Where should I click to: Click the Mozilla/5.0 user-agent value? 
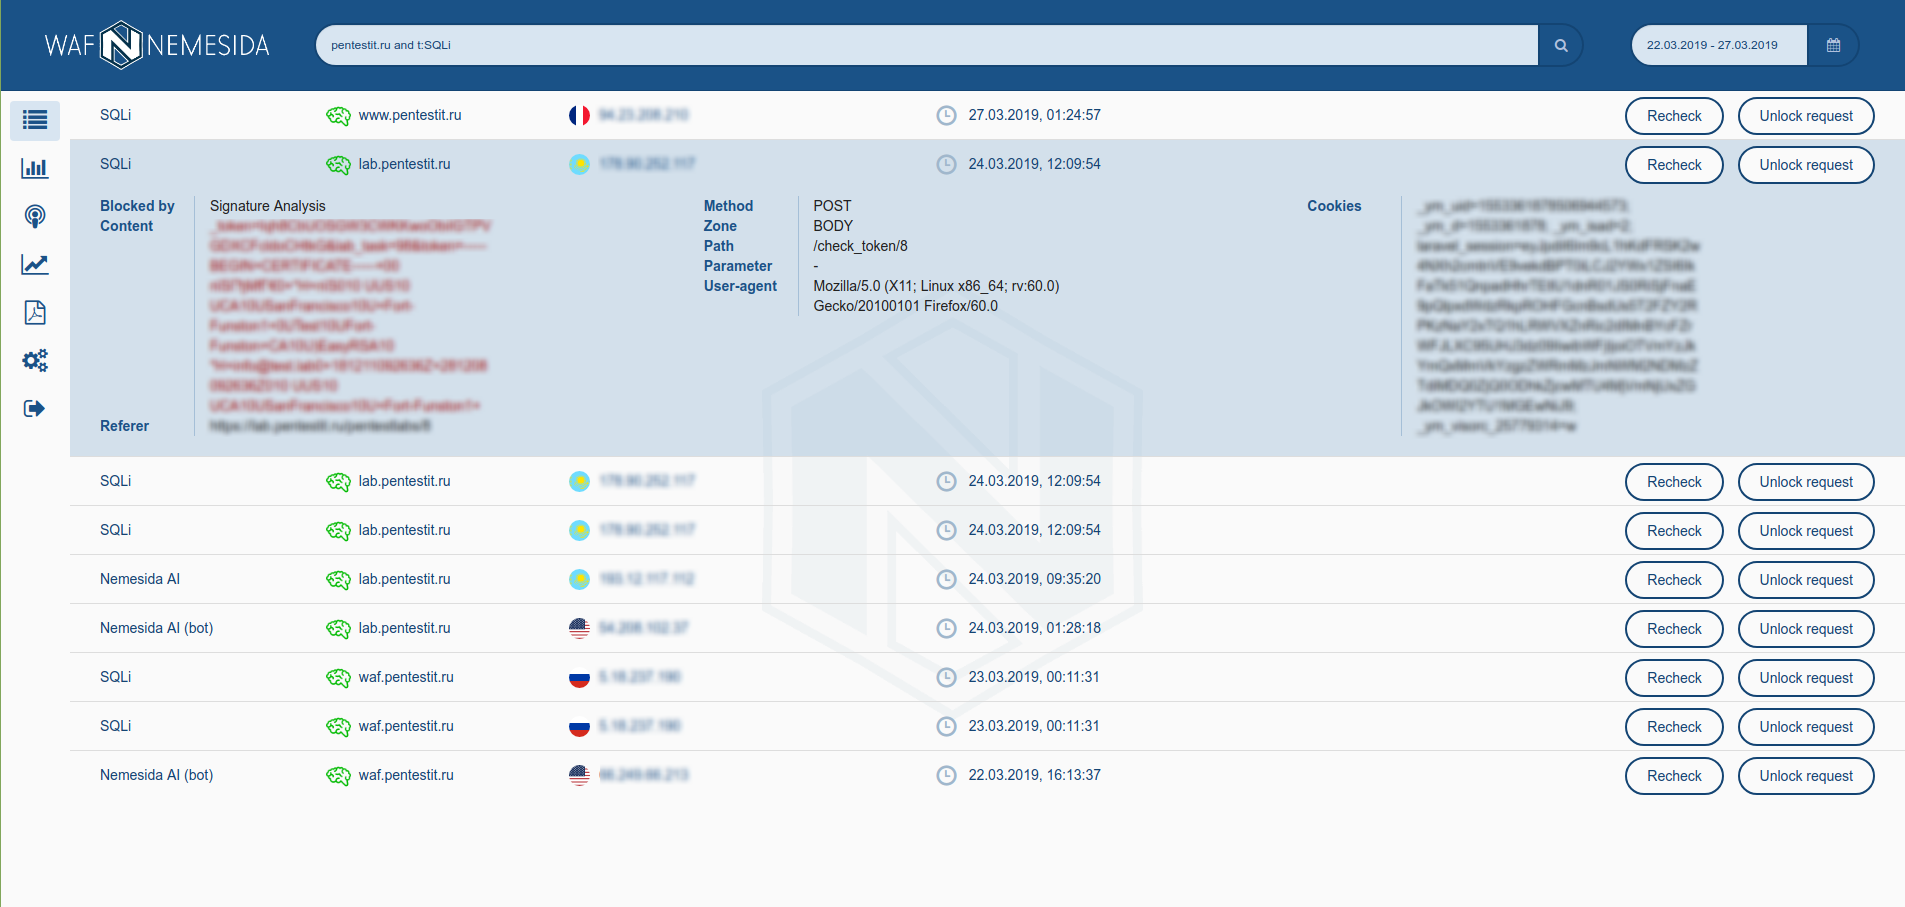coord(936,296)
